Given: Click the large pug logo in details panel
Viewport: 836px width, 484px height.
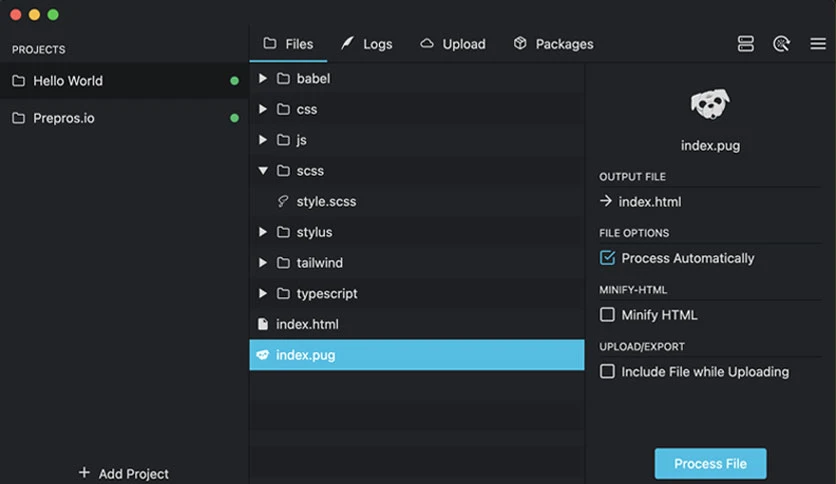Looking at the screenshot, I should [710, 104].
